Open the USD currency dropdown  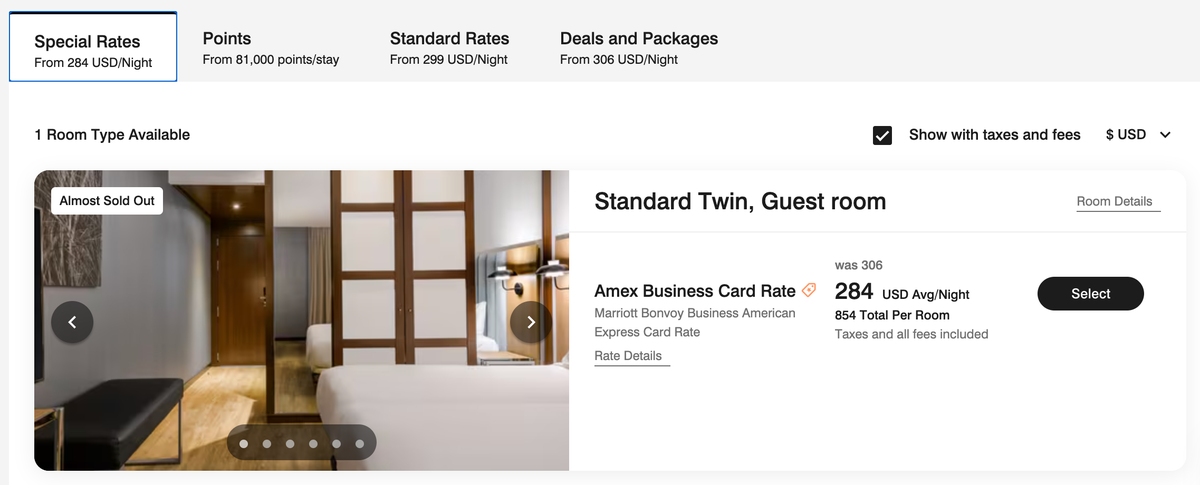[1138, 135]
